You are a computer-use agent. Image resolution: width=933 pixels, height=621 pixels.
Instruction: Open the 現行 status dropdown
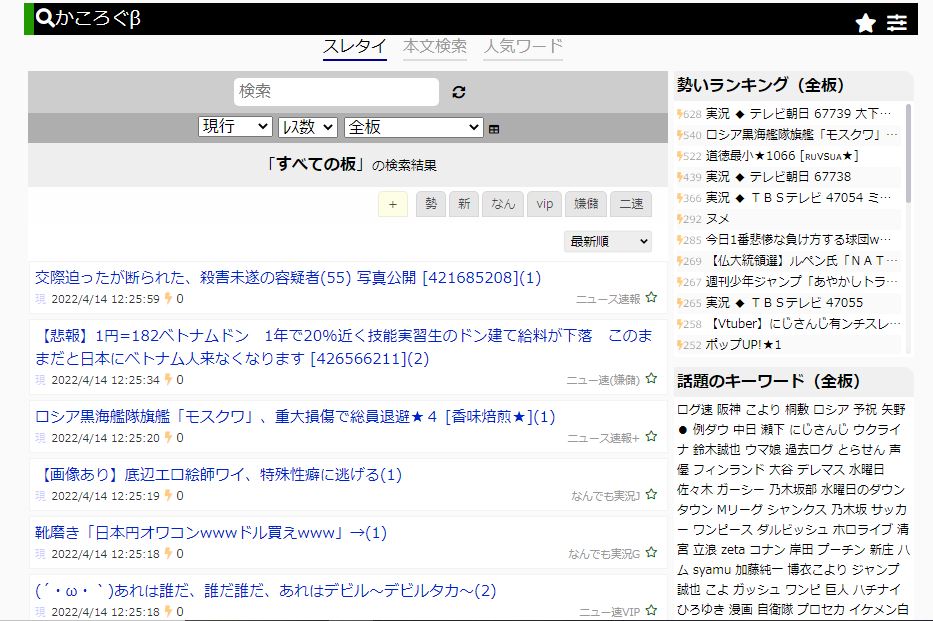coord(235,127)
